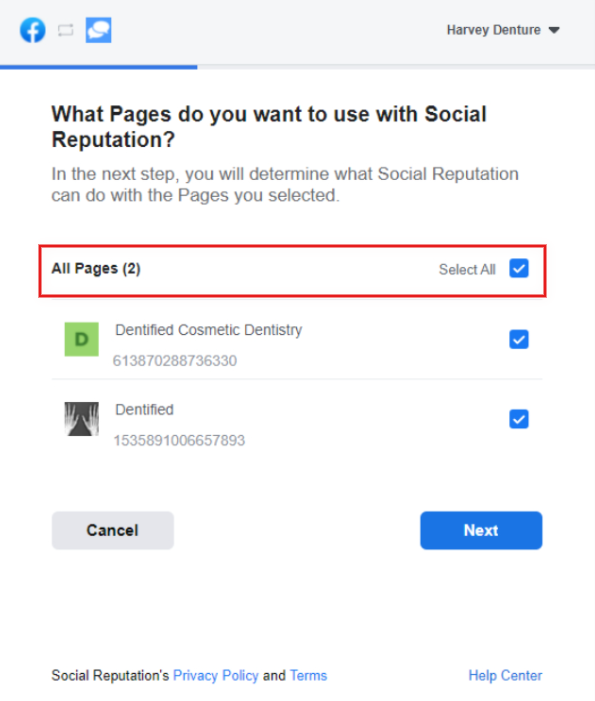
Task: Open the Help Center link
Action: [505, 676]
